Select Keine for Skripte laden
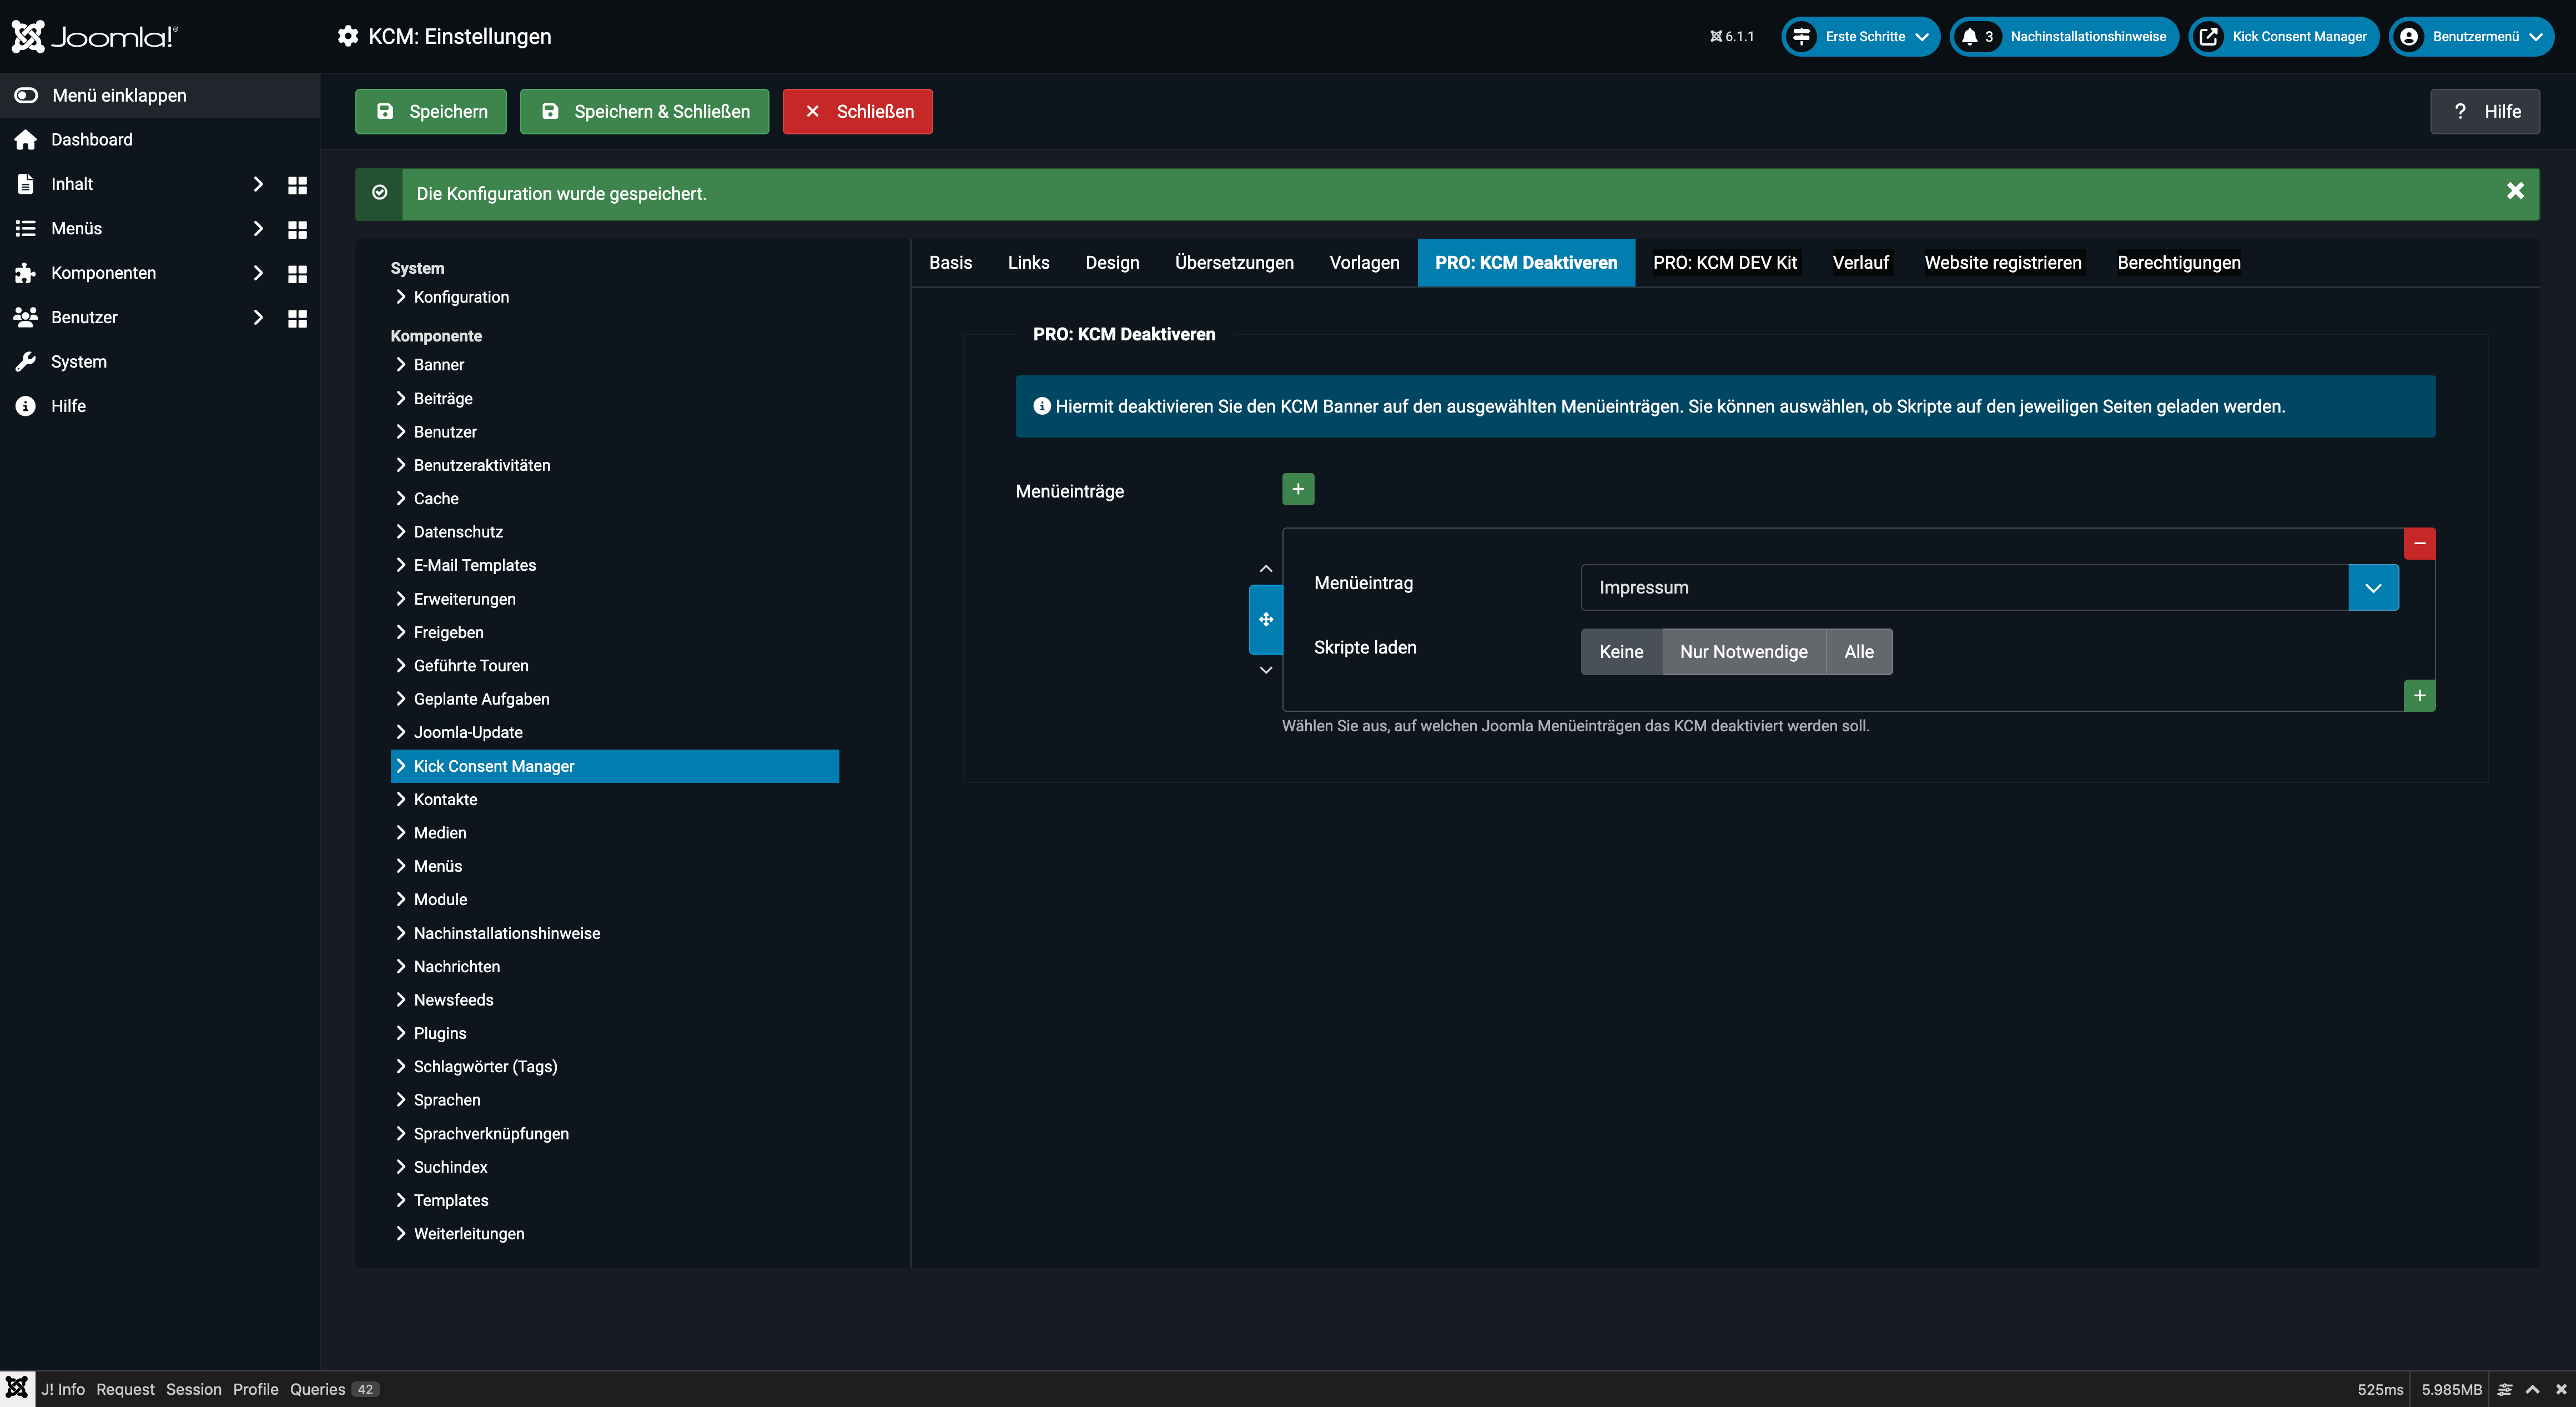 (1621, 652)
